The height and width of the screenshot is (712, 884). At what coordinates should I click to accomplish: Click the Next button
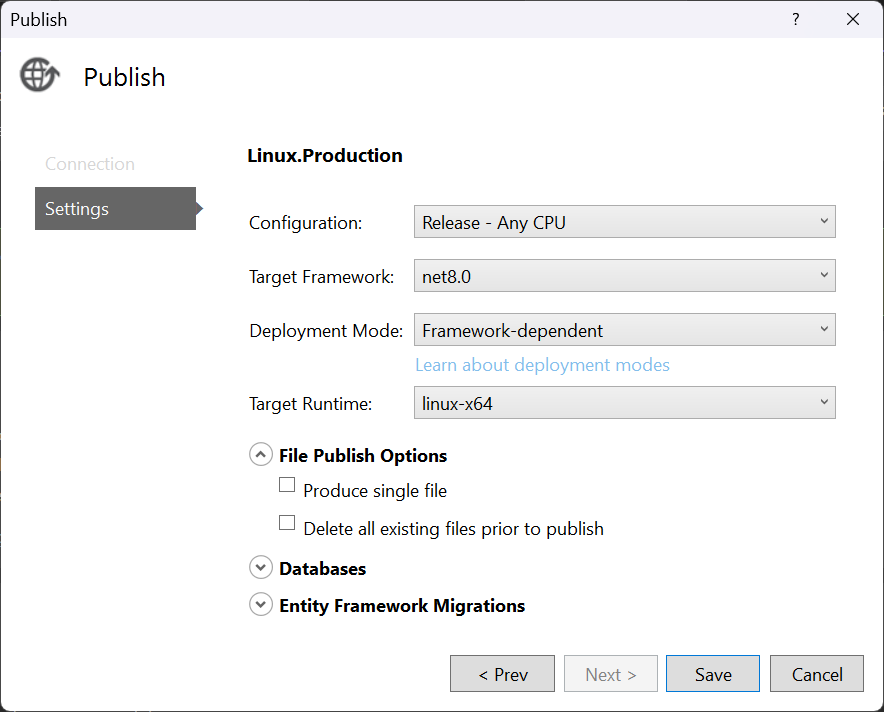[x=611, y=674]
